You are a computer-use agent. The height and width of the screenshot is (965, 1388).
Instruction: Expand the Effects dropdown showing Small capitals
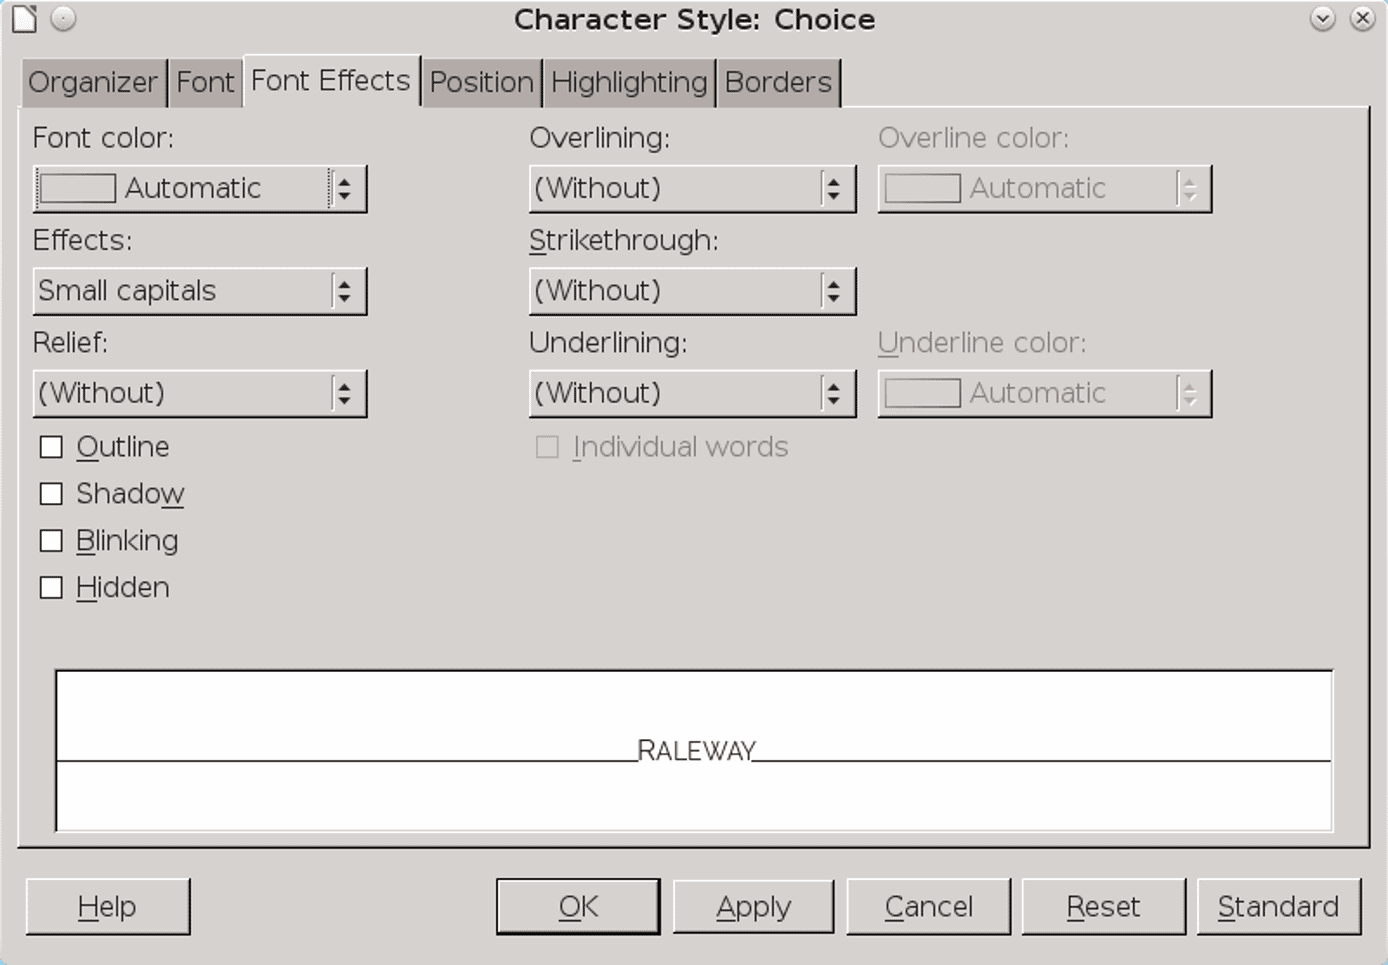point(343,291)
